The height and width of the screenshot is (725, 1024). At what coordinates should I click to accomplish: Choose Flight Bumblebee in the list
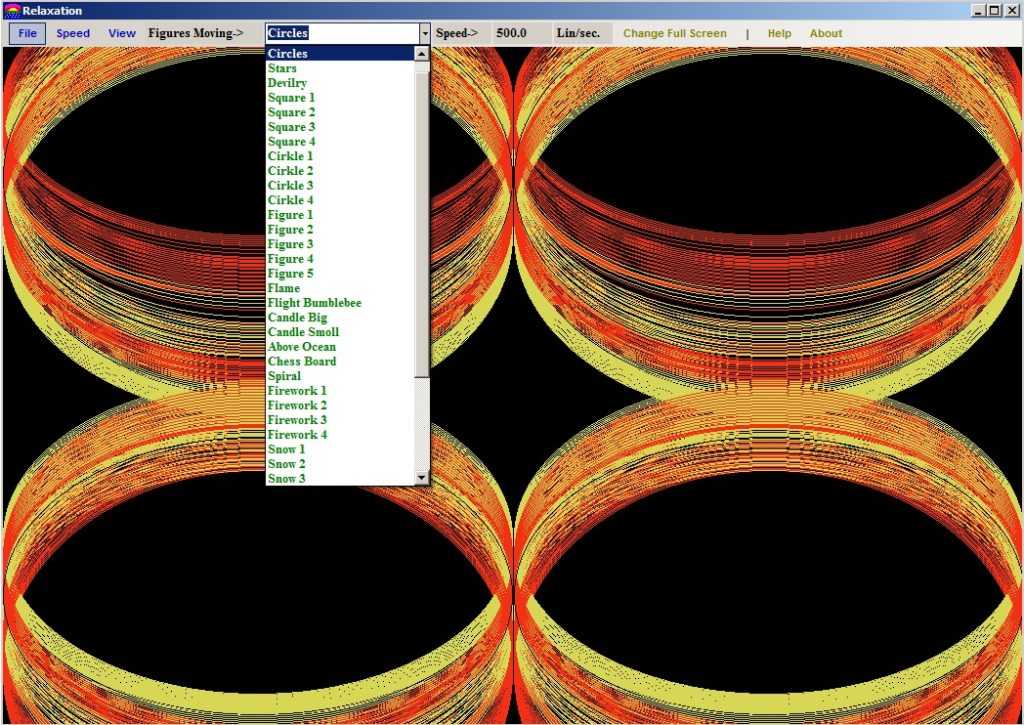click(314, 303)
